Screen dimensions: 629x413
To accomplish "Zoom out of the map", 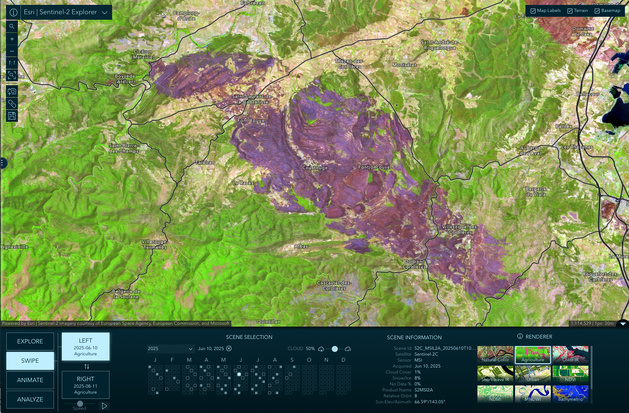I will coord(12,52).
